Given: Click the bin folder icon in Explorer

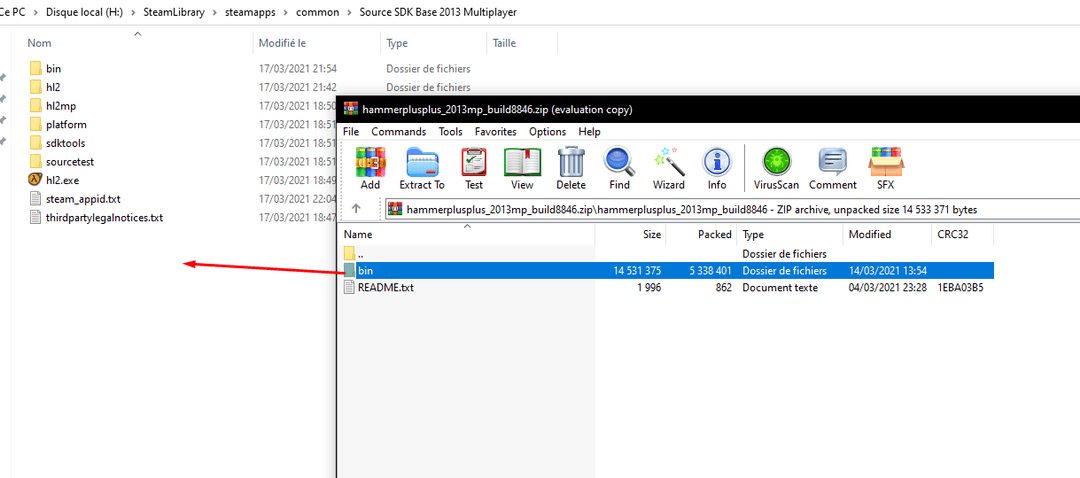Looking at the screenshot, I should click(36, 68).
